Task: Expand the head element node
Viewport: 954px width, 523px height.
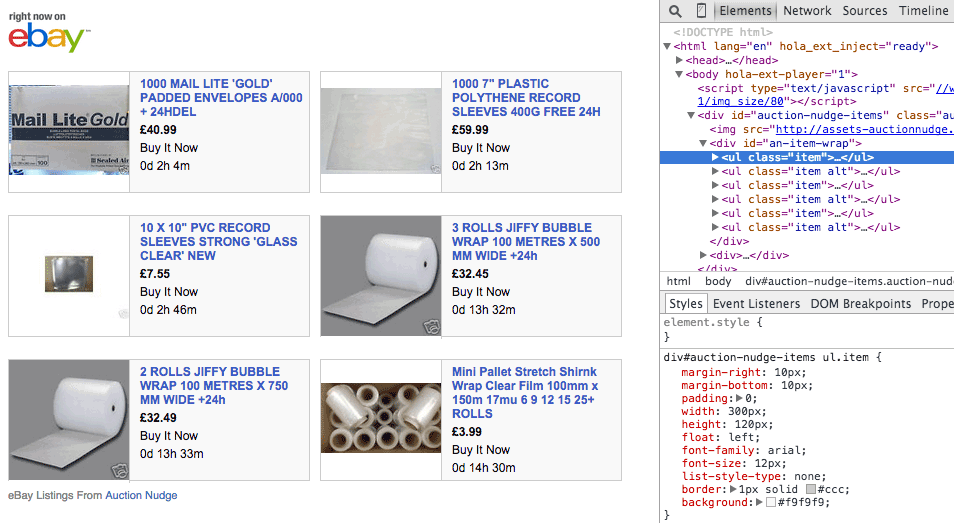Action: 679,60
